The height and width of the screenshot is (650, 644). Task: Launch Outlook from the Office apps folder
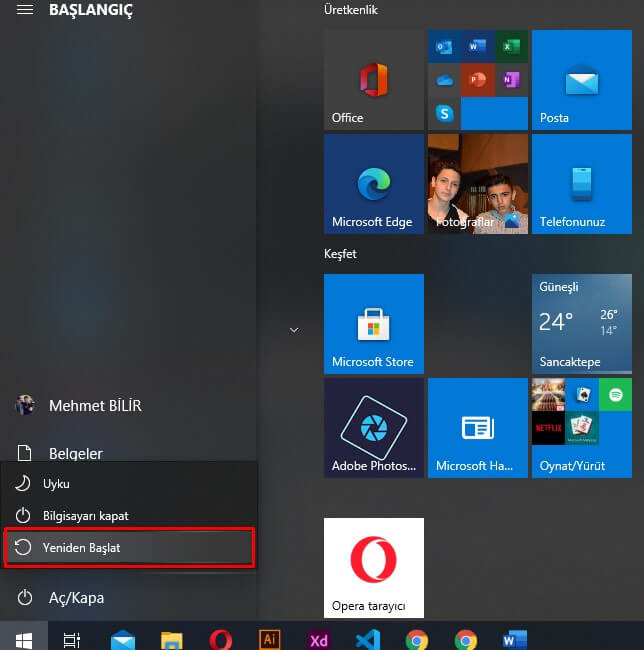point(444,46)
